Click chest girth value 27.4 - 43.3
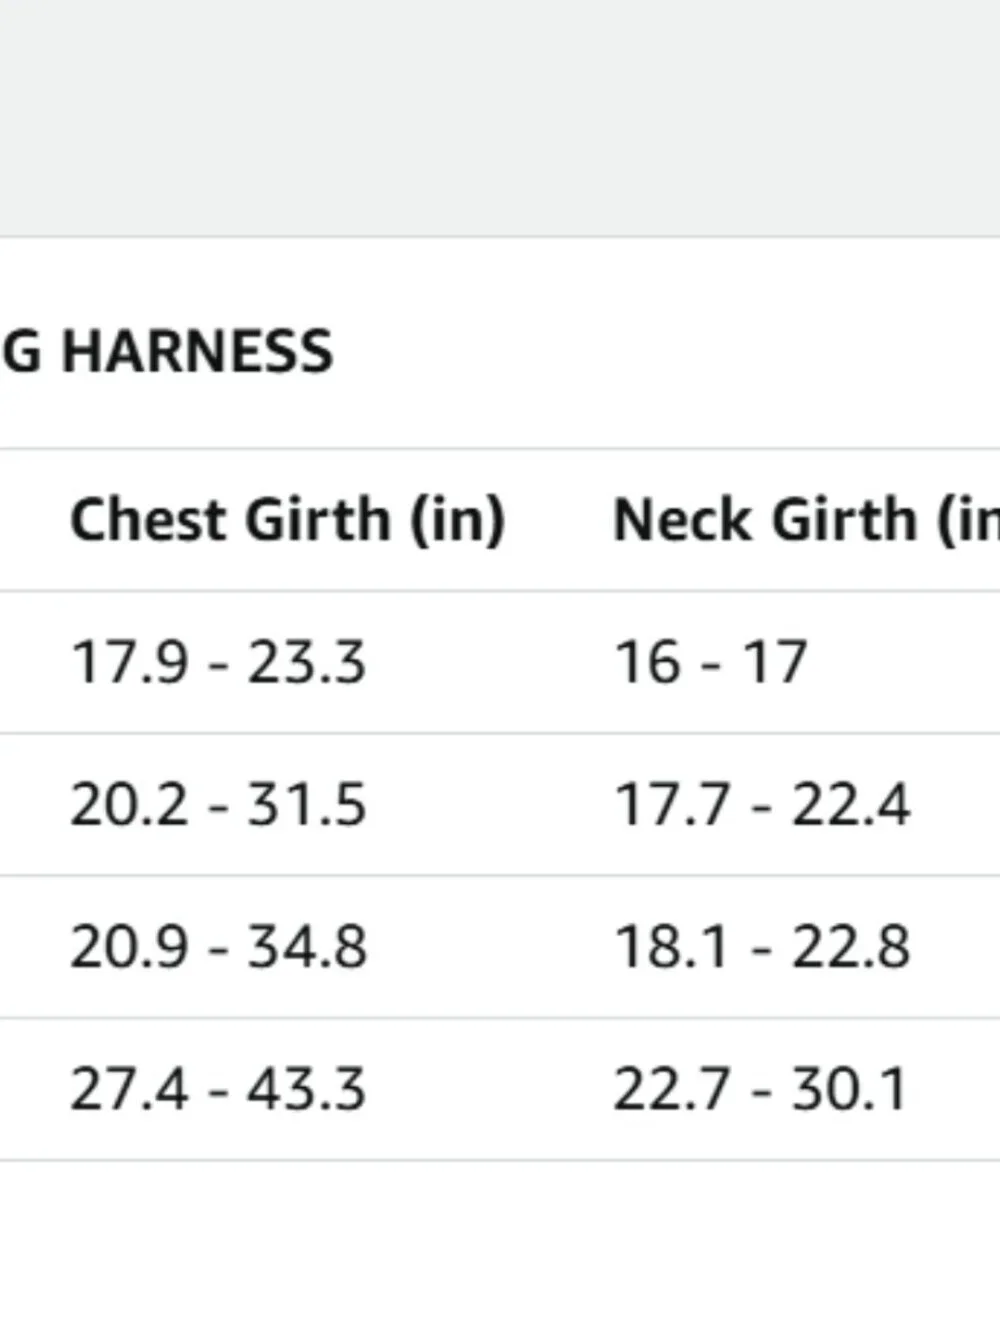Viewport: 1000px width, 1333px height. coord(218,1088)
